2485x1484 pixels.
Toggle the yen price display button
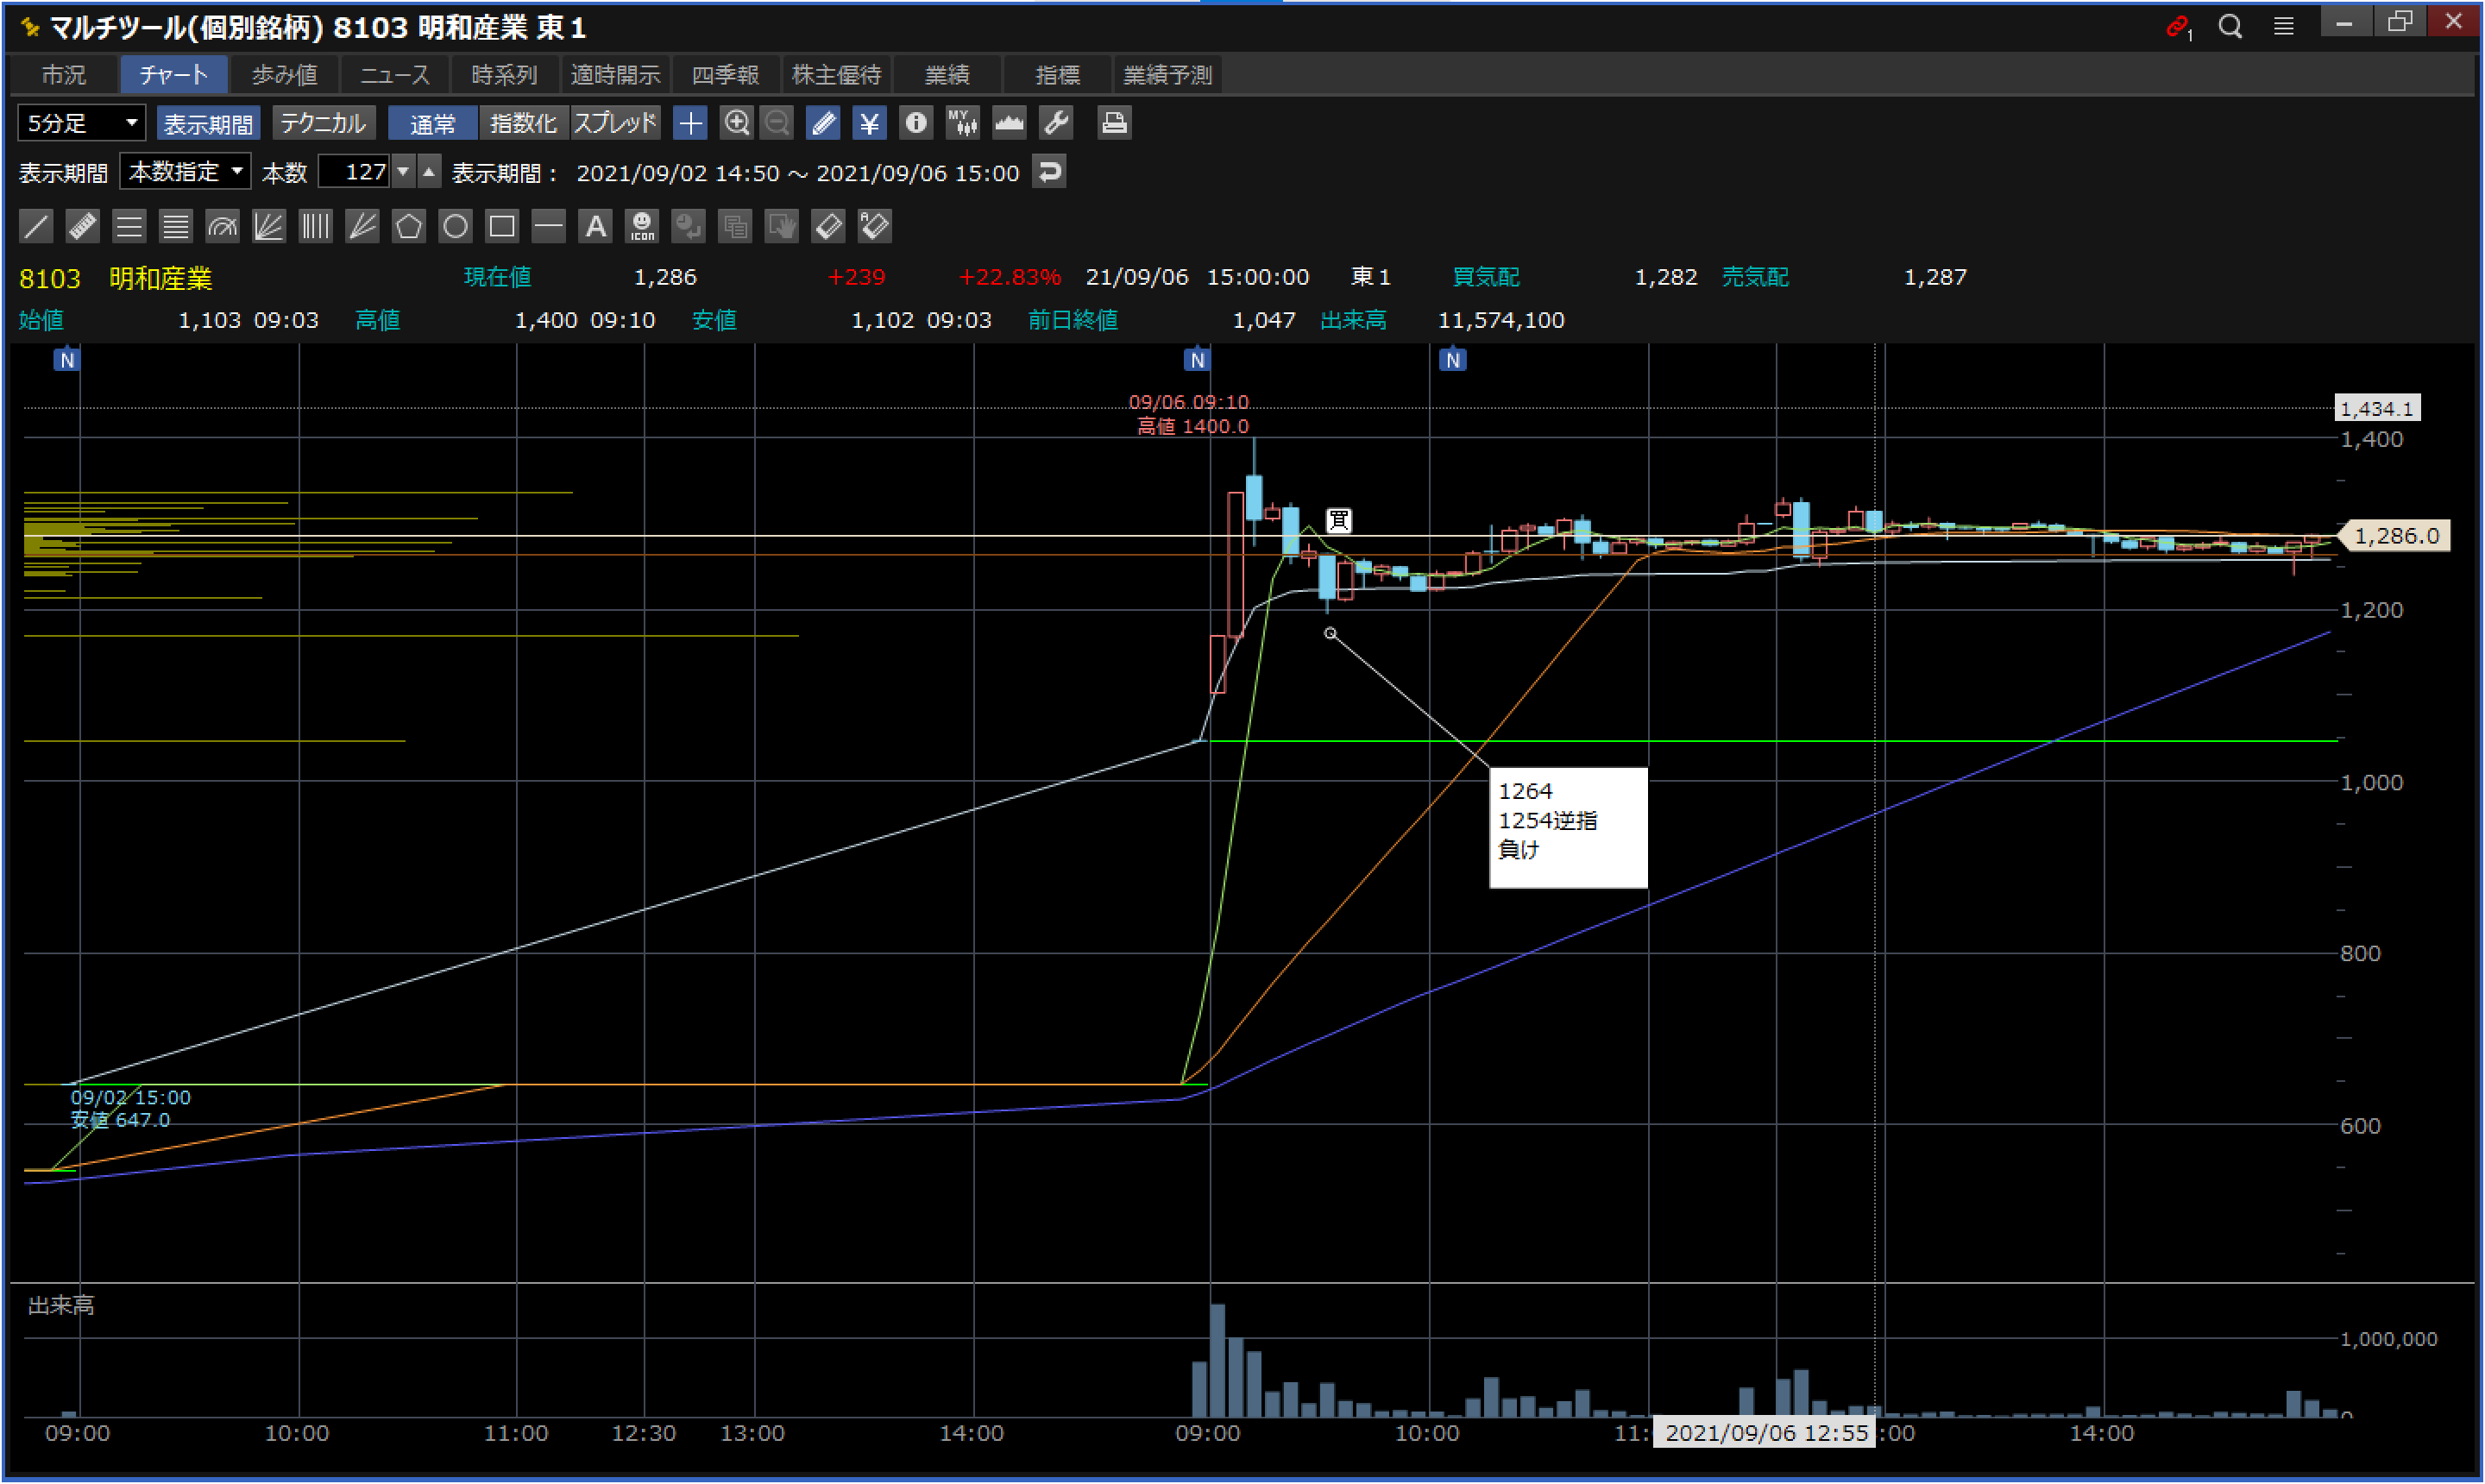[869, 123]
